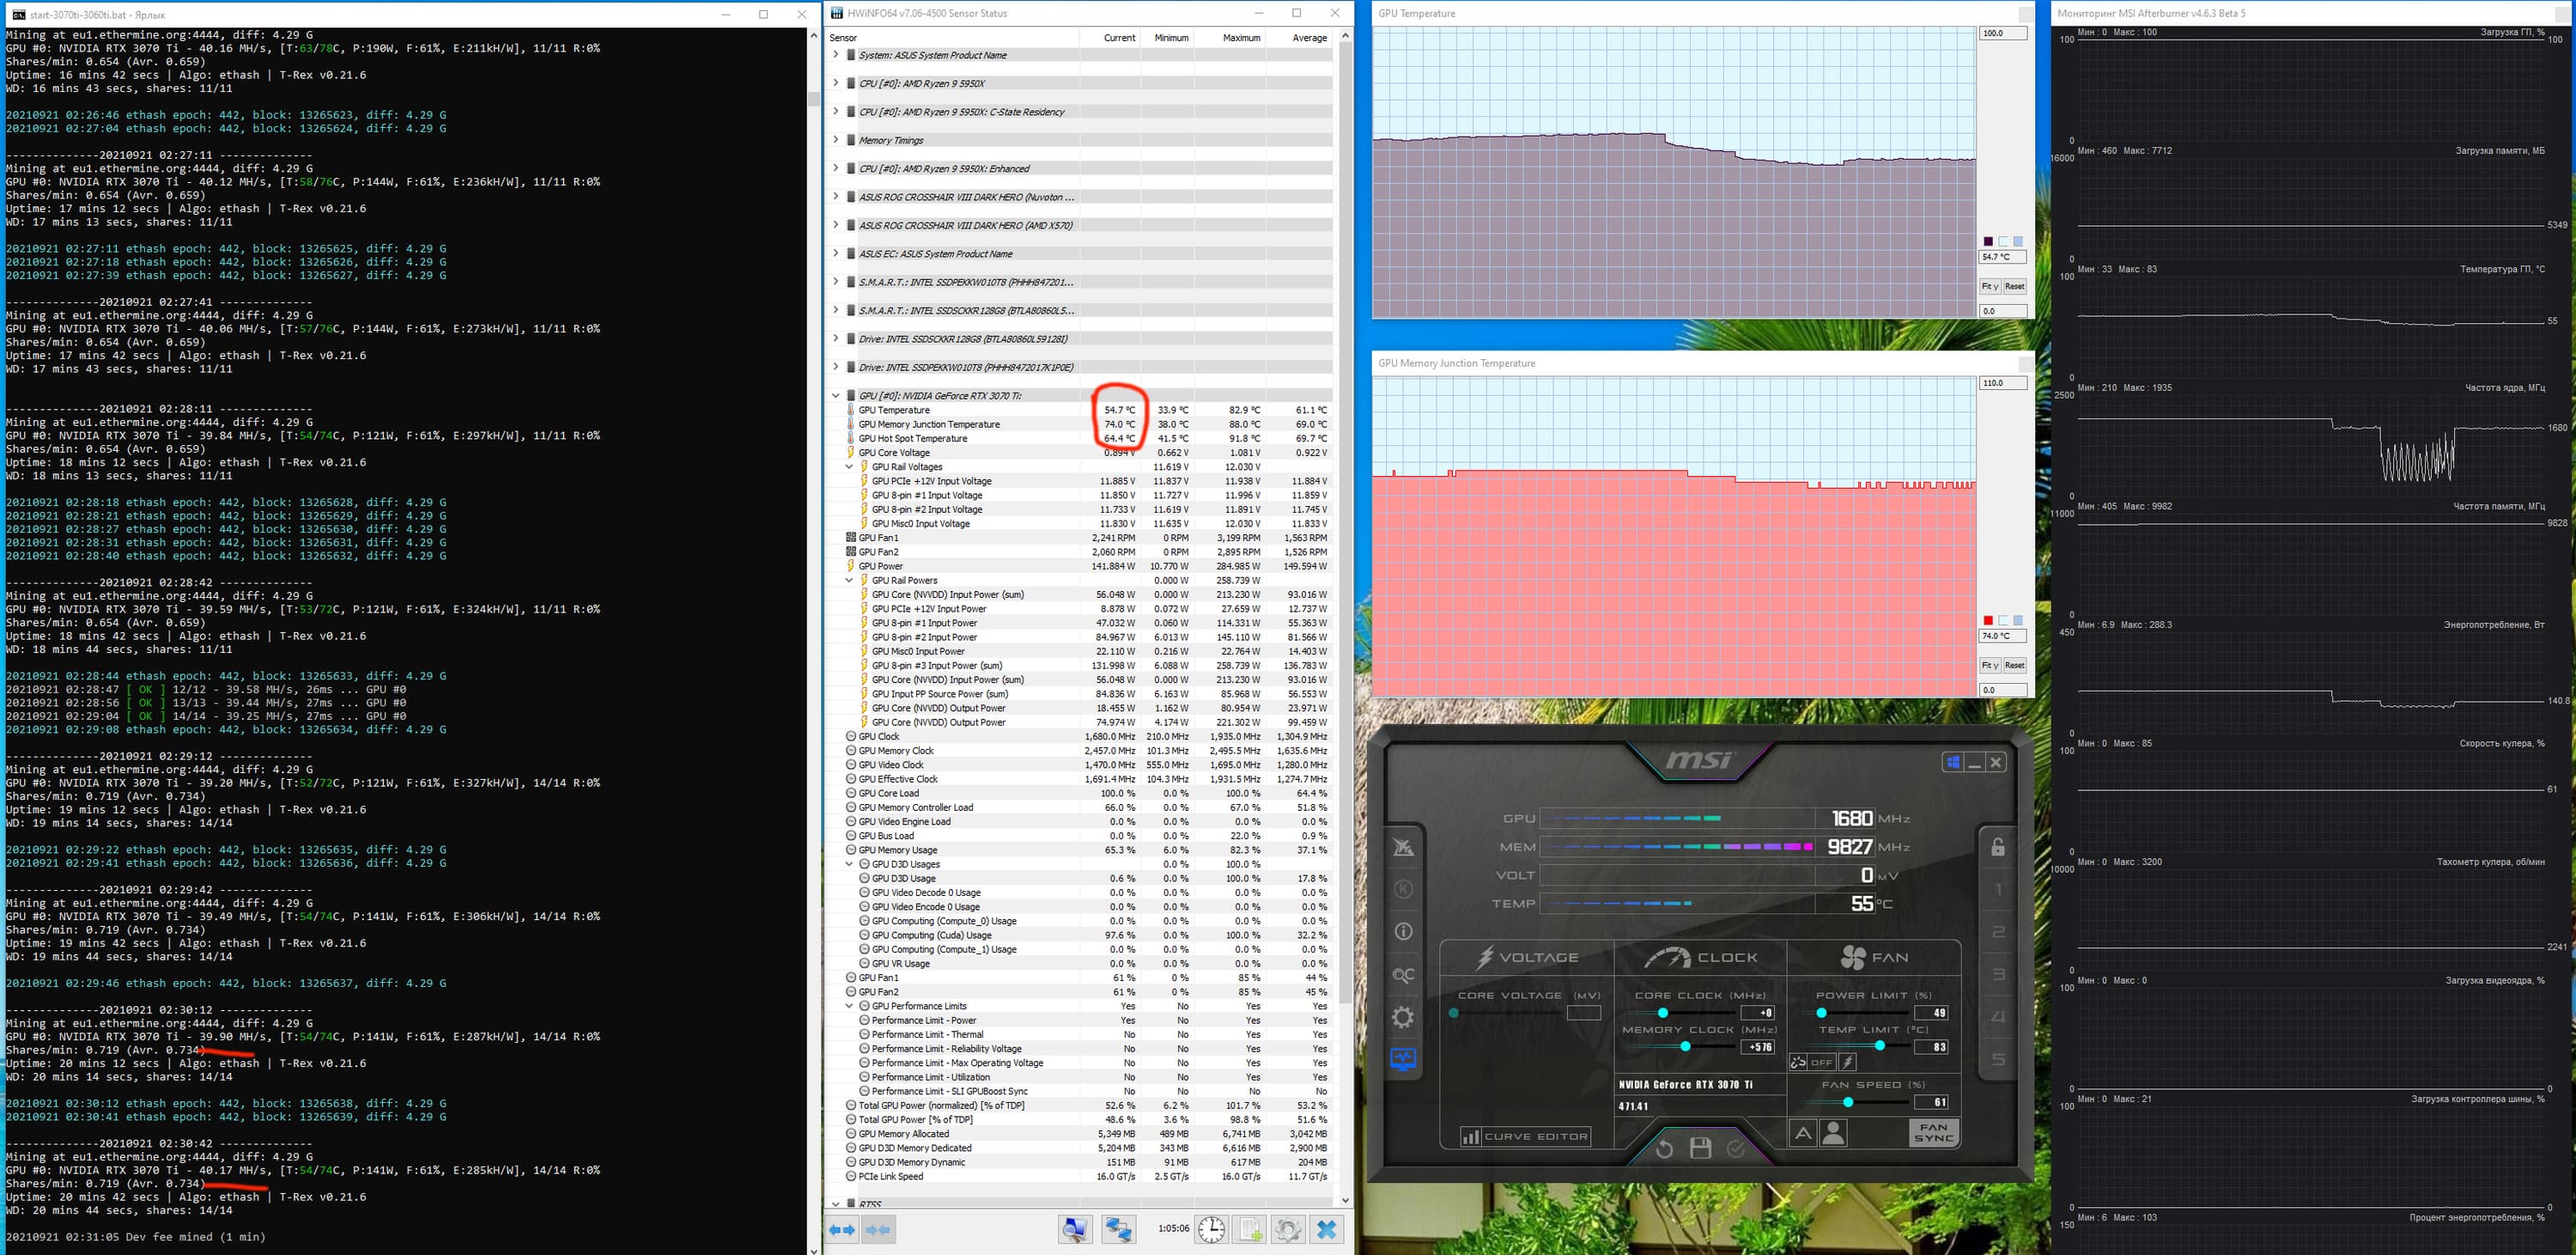Open the Afterburner information icon
The image size is (2576, 1255).
coord(1403,931)
